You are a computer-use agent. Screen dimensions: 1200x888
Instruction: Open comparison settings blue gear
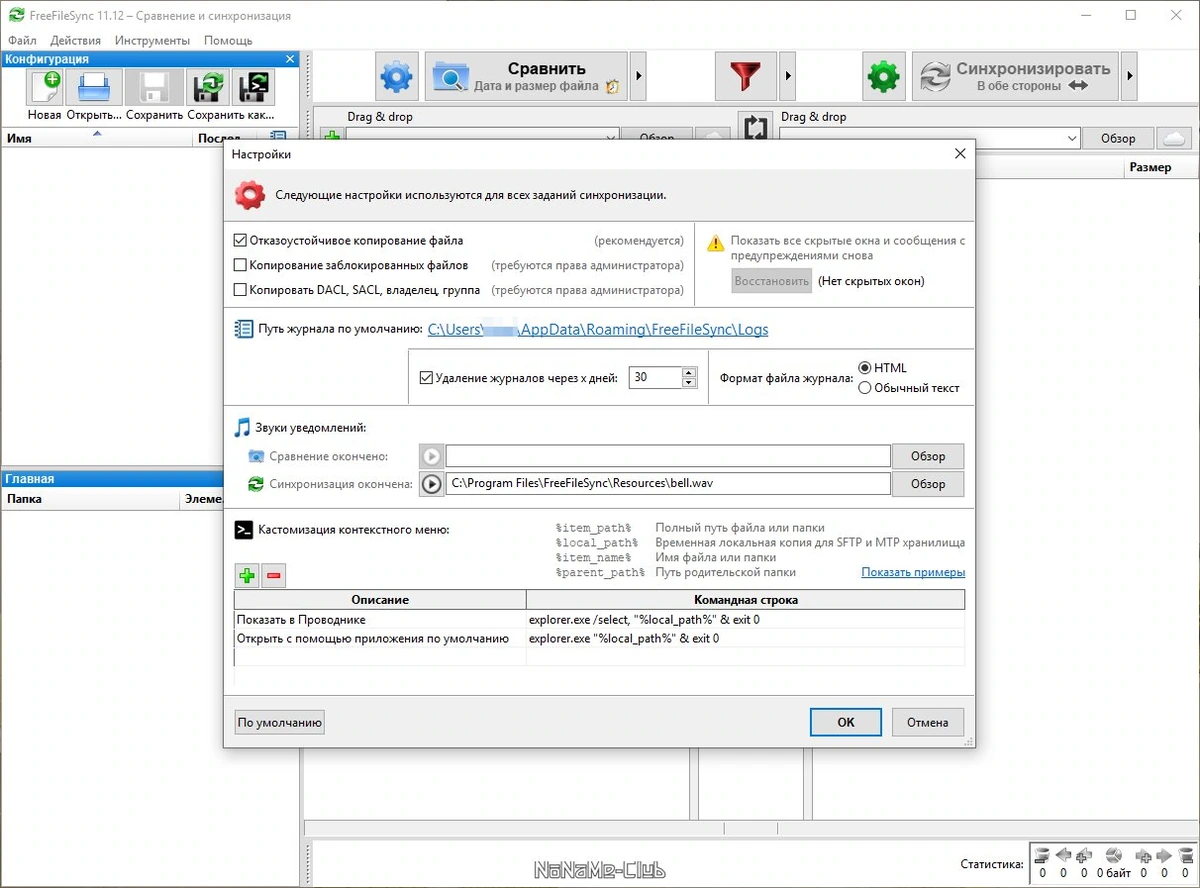pyautogui.click(x=397, y=76)
